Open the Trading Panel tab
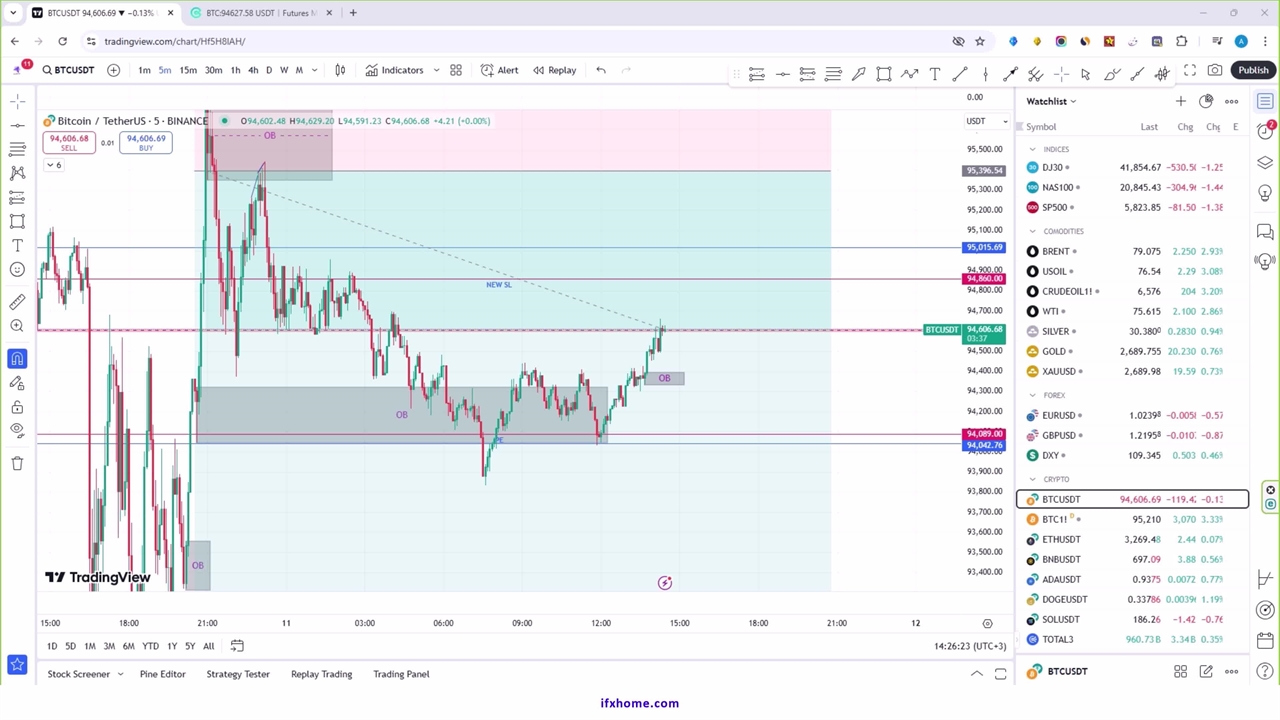The width and height of the screenshot is (1280, 720). [x=401, y=674]
